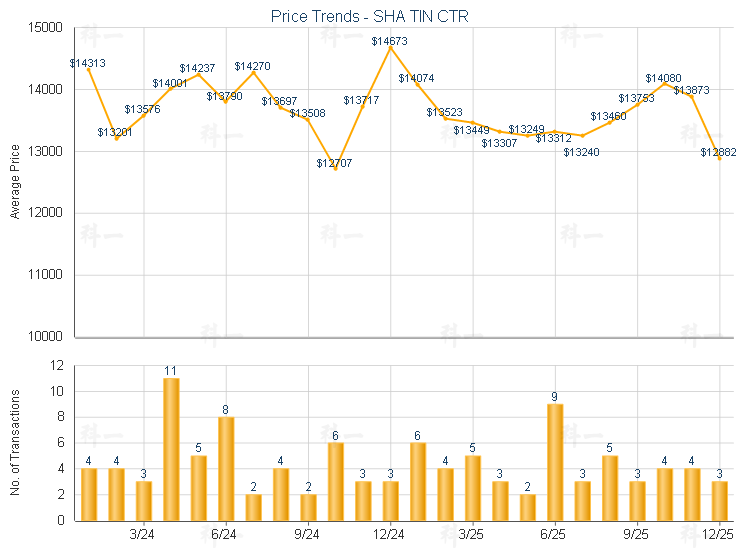Click the tallest bar with 11 transactions
740x550 pixels.
pos(171,449)
